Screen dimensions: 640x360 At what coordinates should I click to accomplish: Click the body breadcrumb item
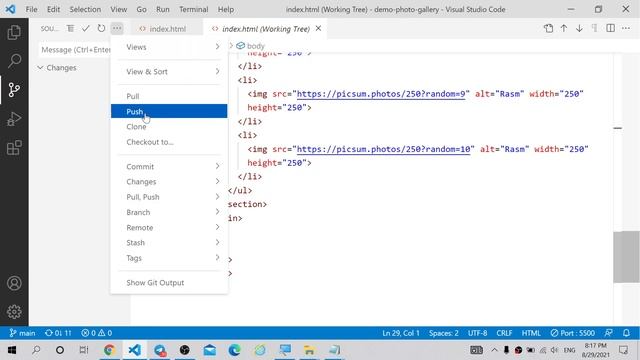pyautogui.click(x=251, y=46)
